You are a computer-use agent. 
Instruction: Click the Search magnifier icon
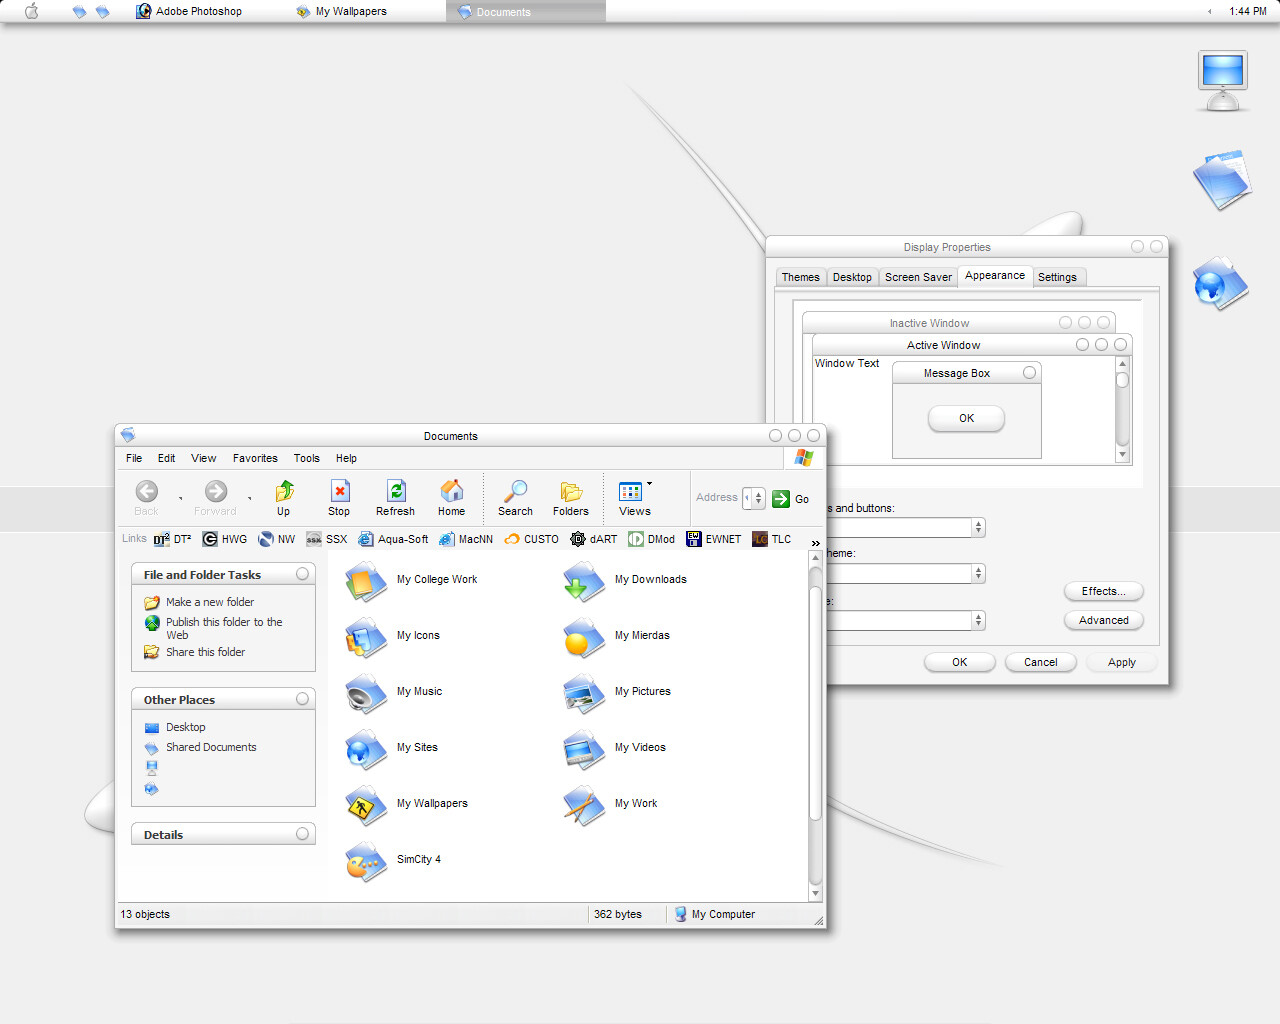pos(515,491)
